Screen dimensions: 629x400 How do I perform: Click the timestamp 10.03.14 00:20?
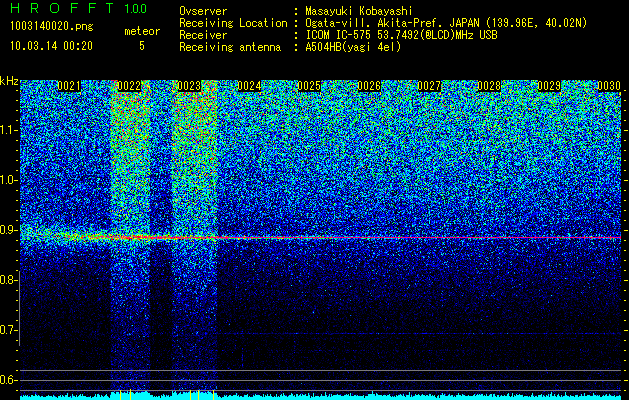[52, 45]
